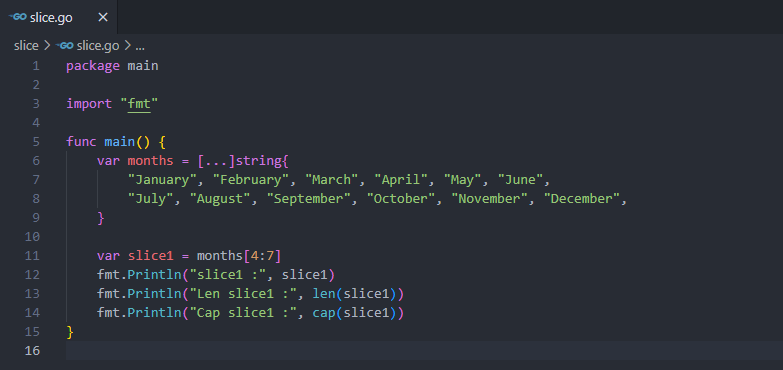This screenshot has height=370, width=783.
Task: Click the '[4:7]' slice range
Action: coord(262,256)
